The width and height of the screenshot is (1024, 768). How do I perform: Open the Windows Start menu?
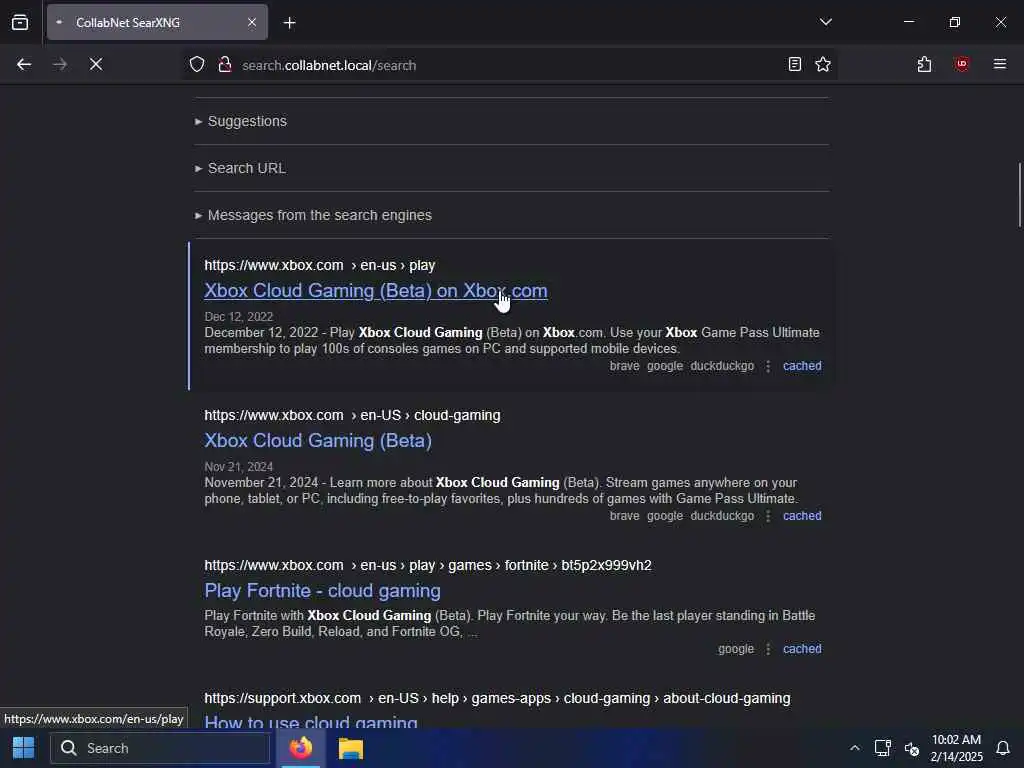pos(24,748)
